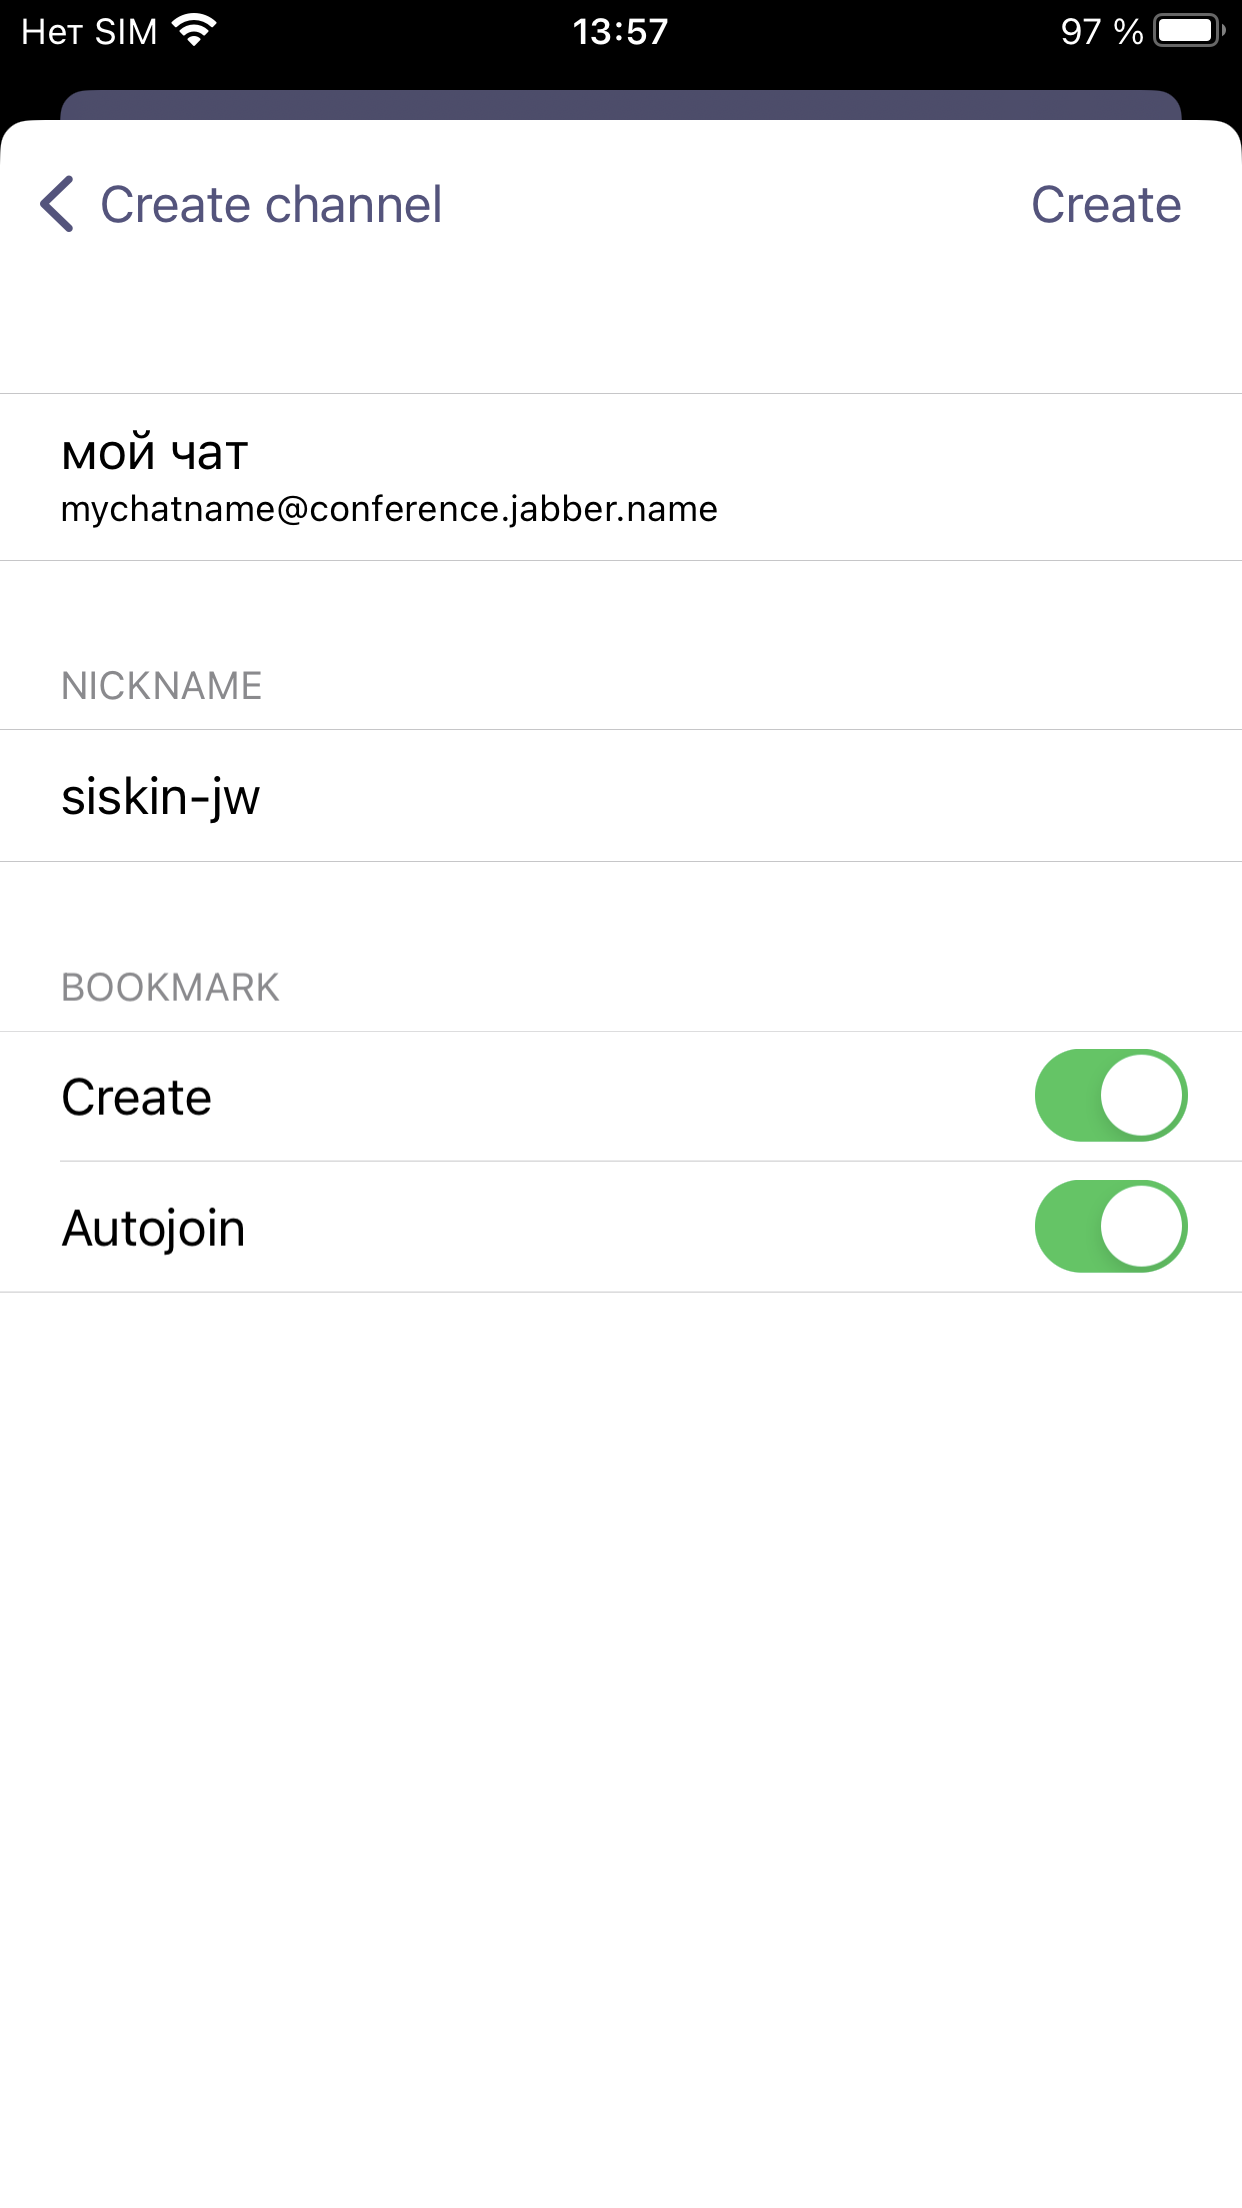Tap the 13:57 clock in status bar
Image resolution: width=1242 pixels, height=2208 pixels.
pyautogui.click(x=620, y=32)
